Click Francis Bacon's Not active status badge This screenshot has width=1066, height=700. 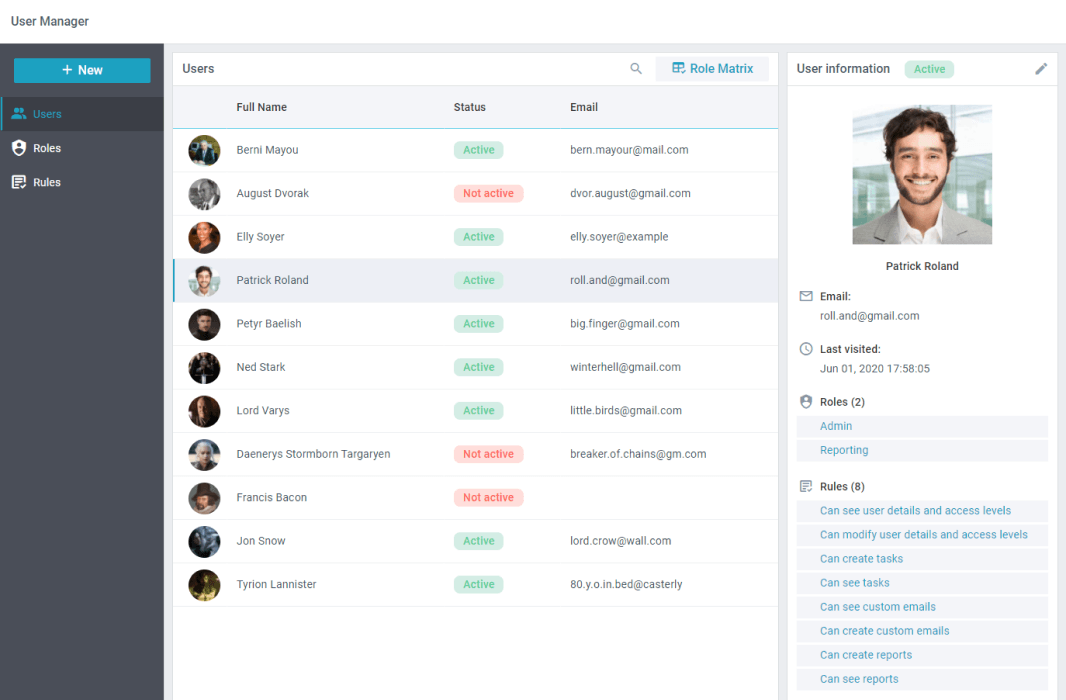488,498
